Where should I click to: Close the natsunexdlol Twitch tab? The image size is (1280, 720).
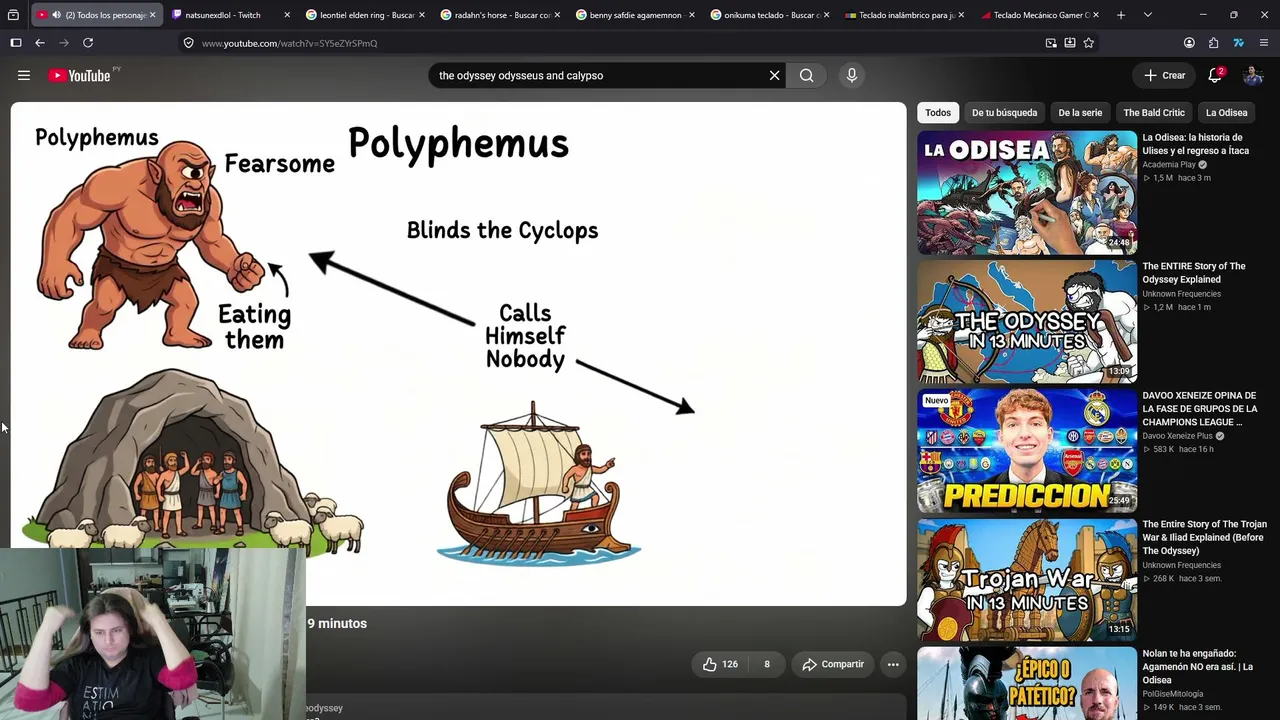[287, 15]
